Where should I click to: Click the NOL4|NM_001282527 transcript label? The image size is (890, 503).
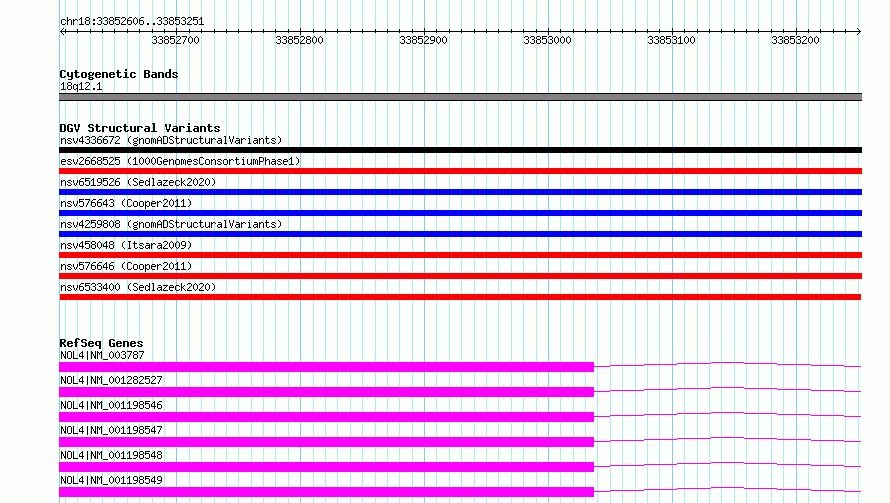point(111,380)
